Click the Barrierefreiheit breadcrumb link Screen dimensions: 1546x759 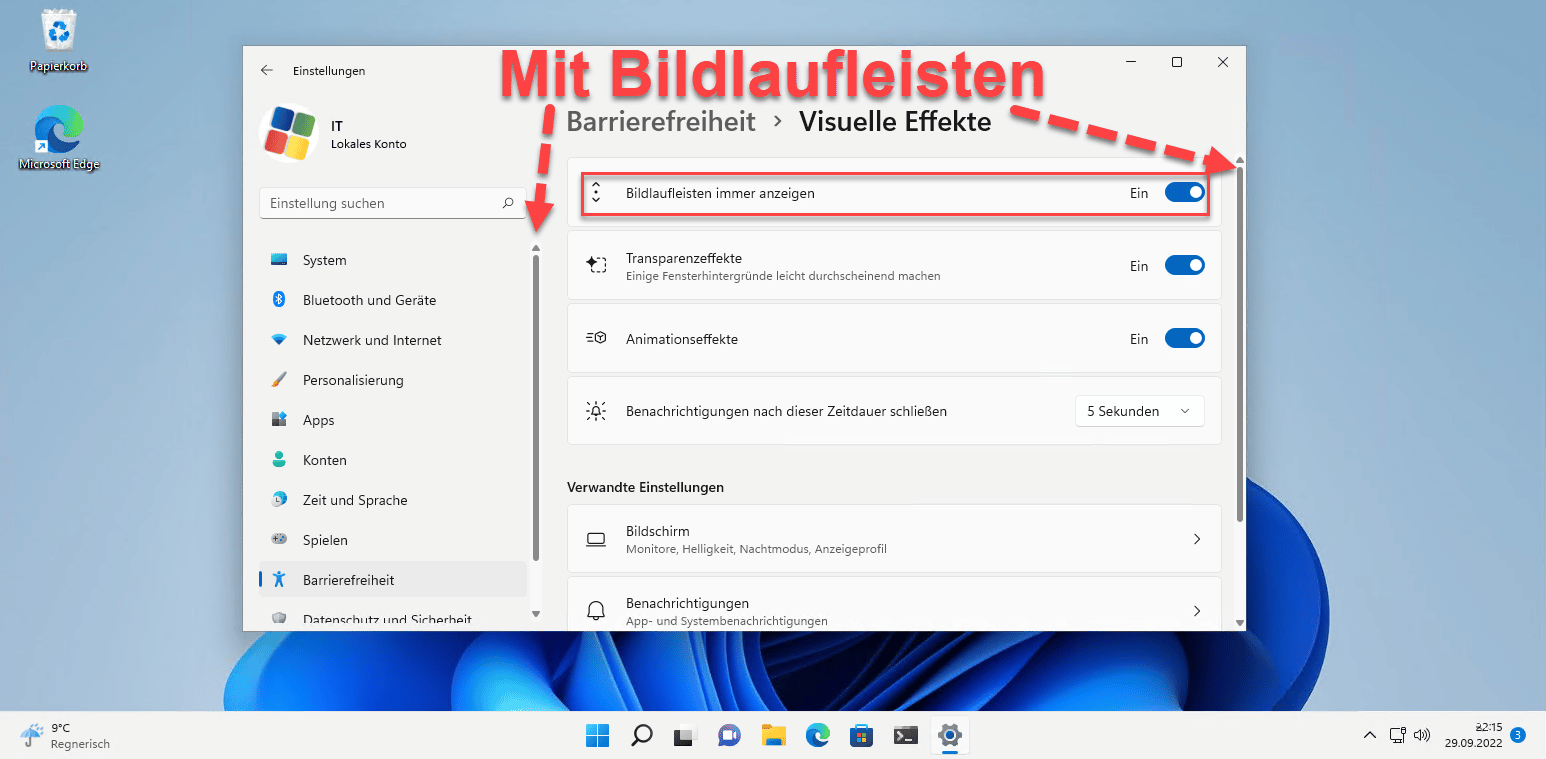pyautogui.click(x=661, y=122)
